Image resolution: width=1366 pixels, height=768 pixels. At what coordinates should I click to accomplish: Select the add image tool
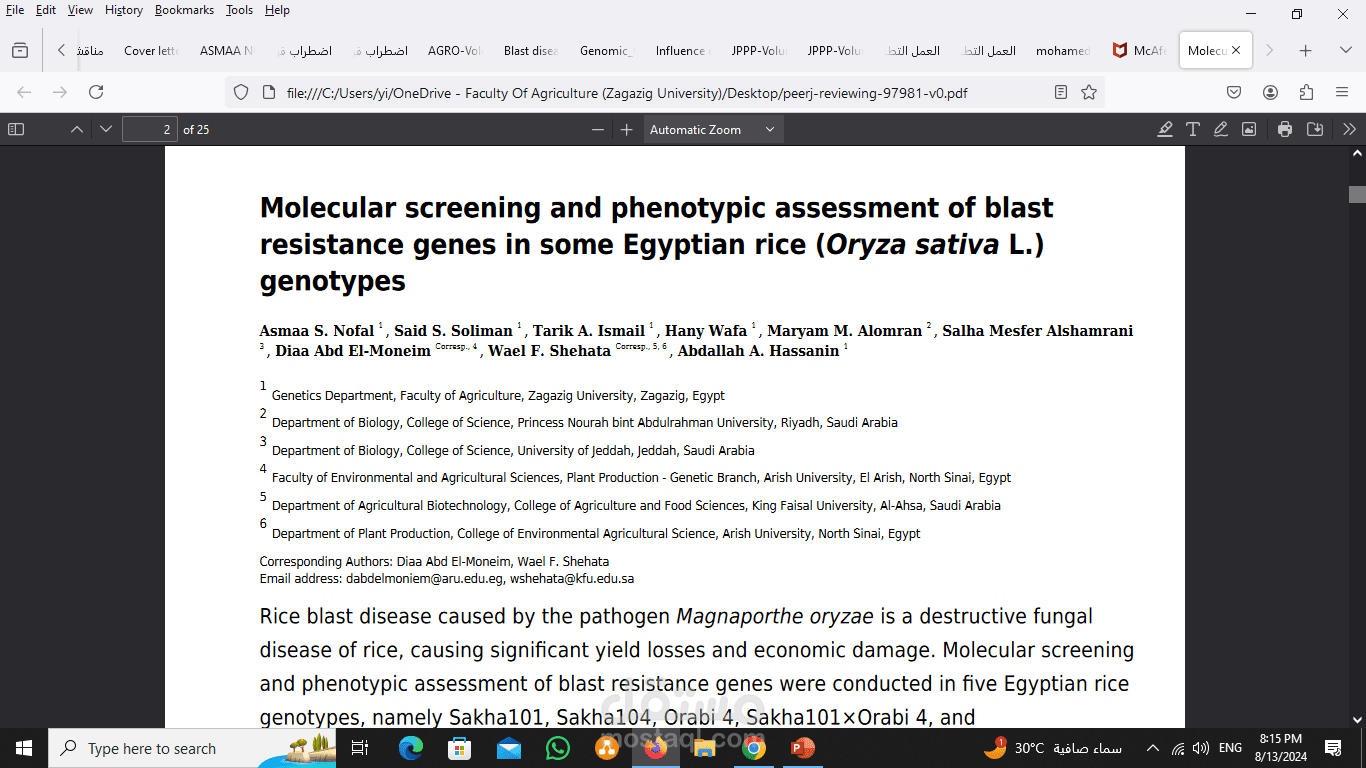tap(1249, 129)
